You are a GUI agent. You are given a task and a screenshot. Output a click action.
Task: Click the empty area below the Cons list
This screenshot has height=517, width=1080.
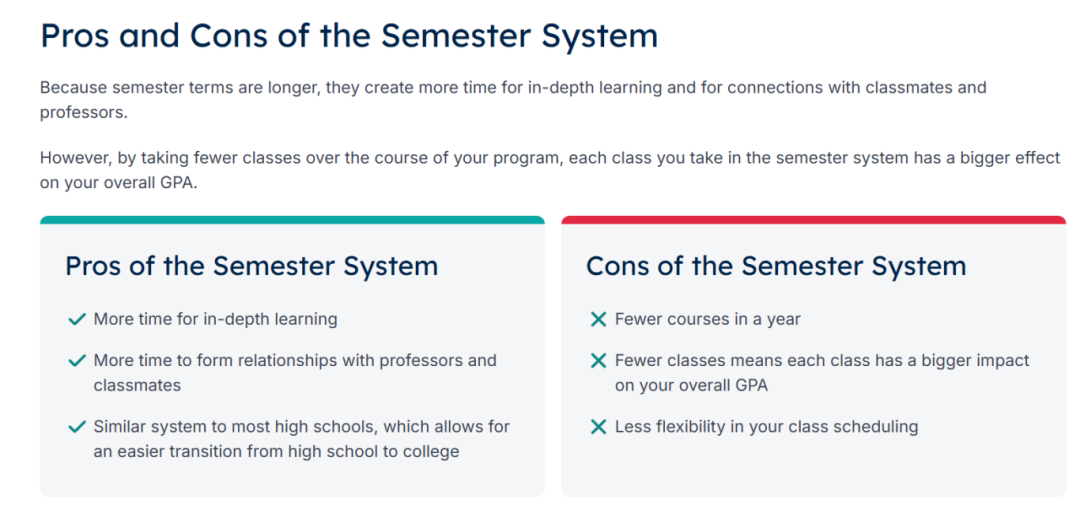(813, 468)
